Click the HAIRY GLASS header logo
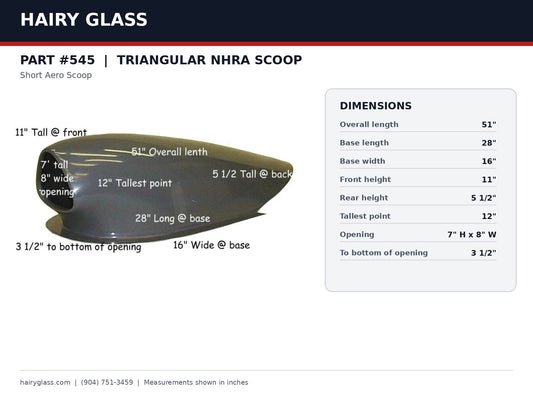 click(x=84, y=20)
